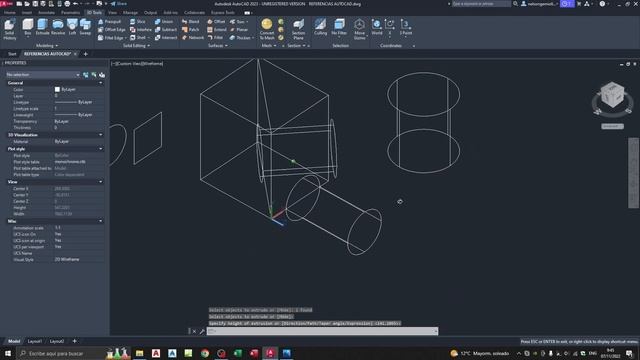
Task: Toggle PICKADD value in Properties panel
Action: (x=86, y=75)
